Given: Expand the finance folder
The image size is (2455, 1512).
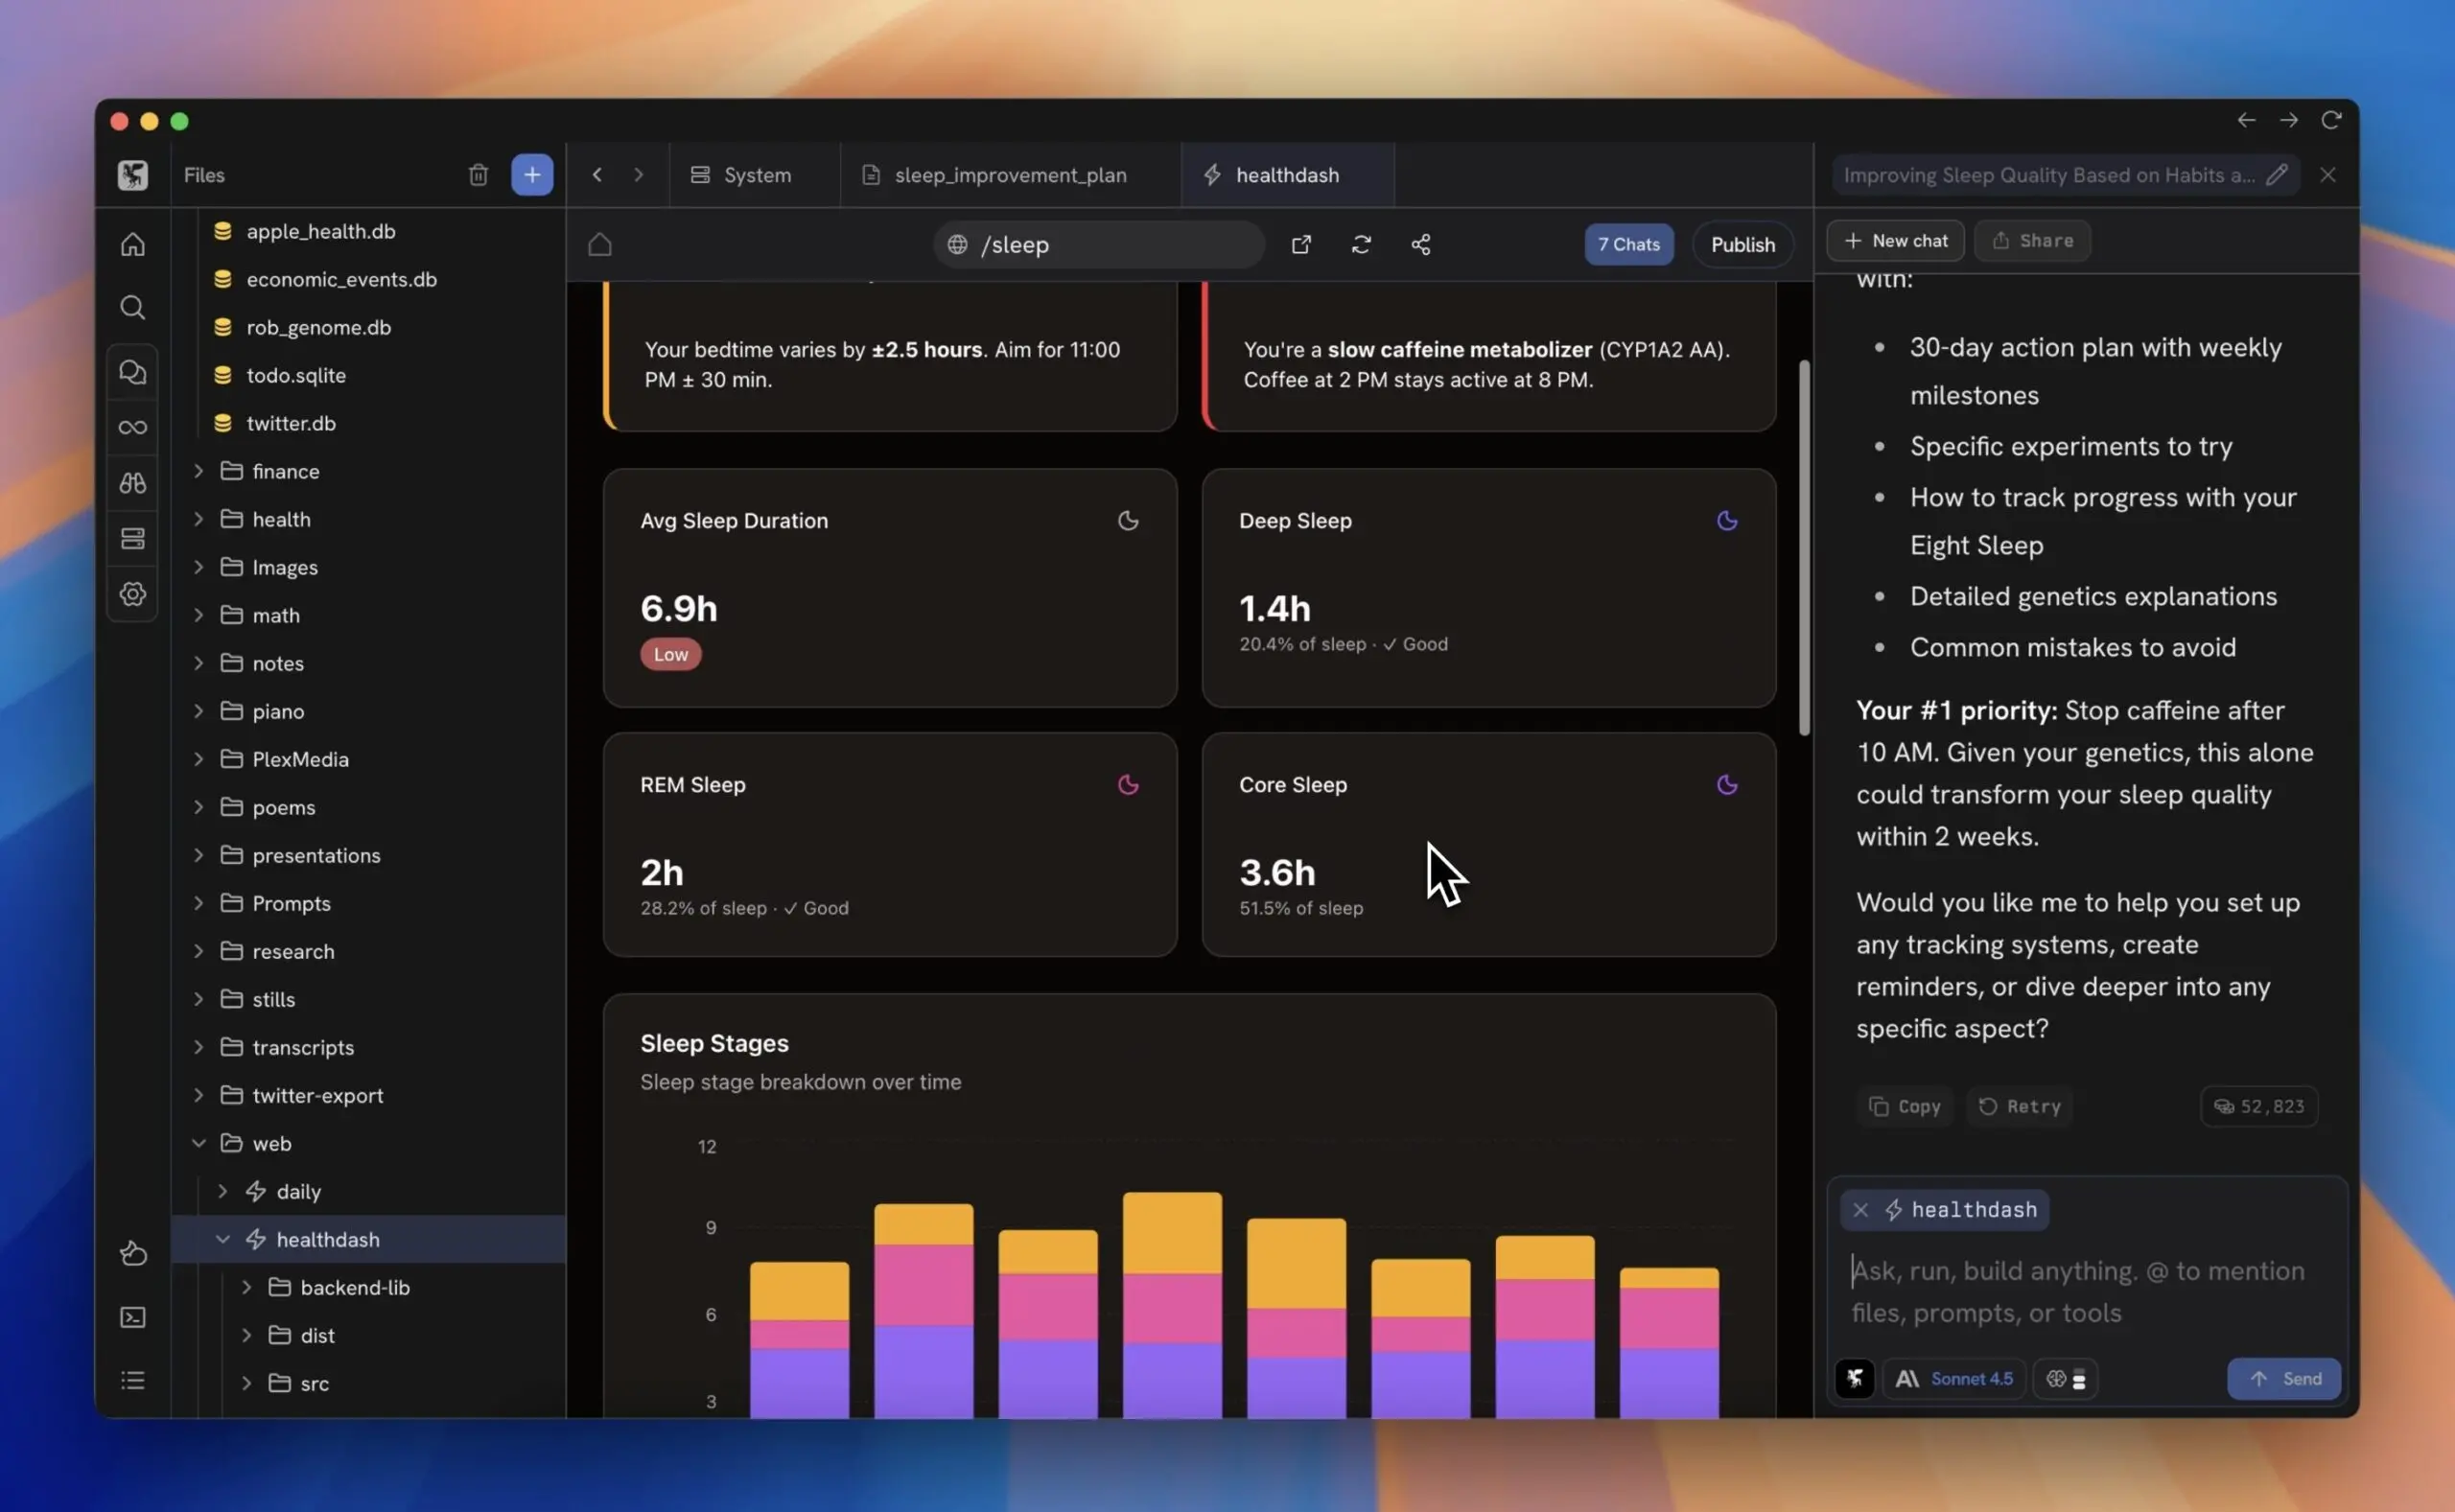Looking at the screenshot, I should tap(199, 471).
